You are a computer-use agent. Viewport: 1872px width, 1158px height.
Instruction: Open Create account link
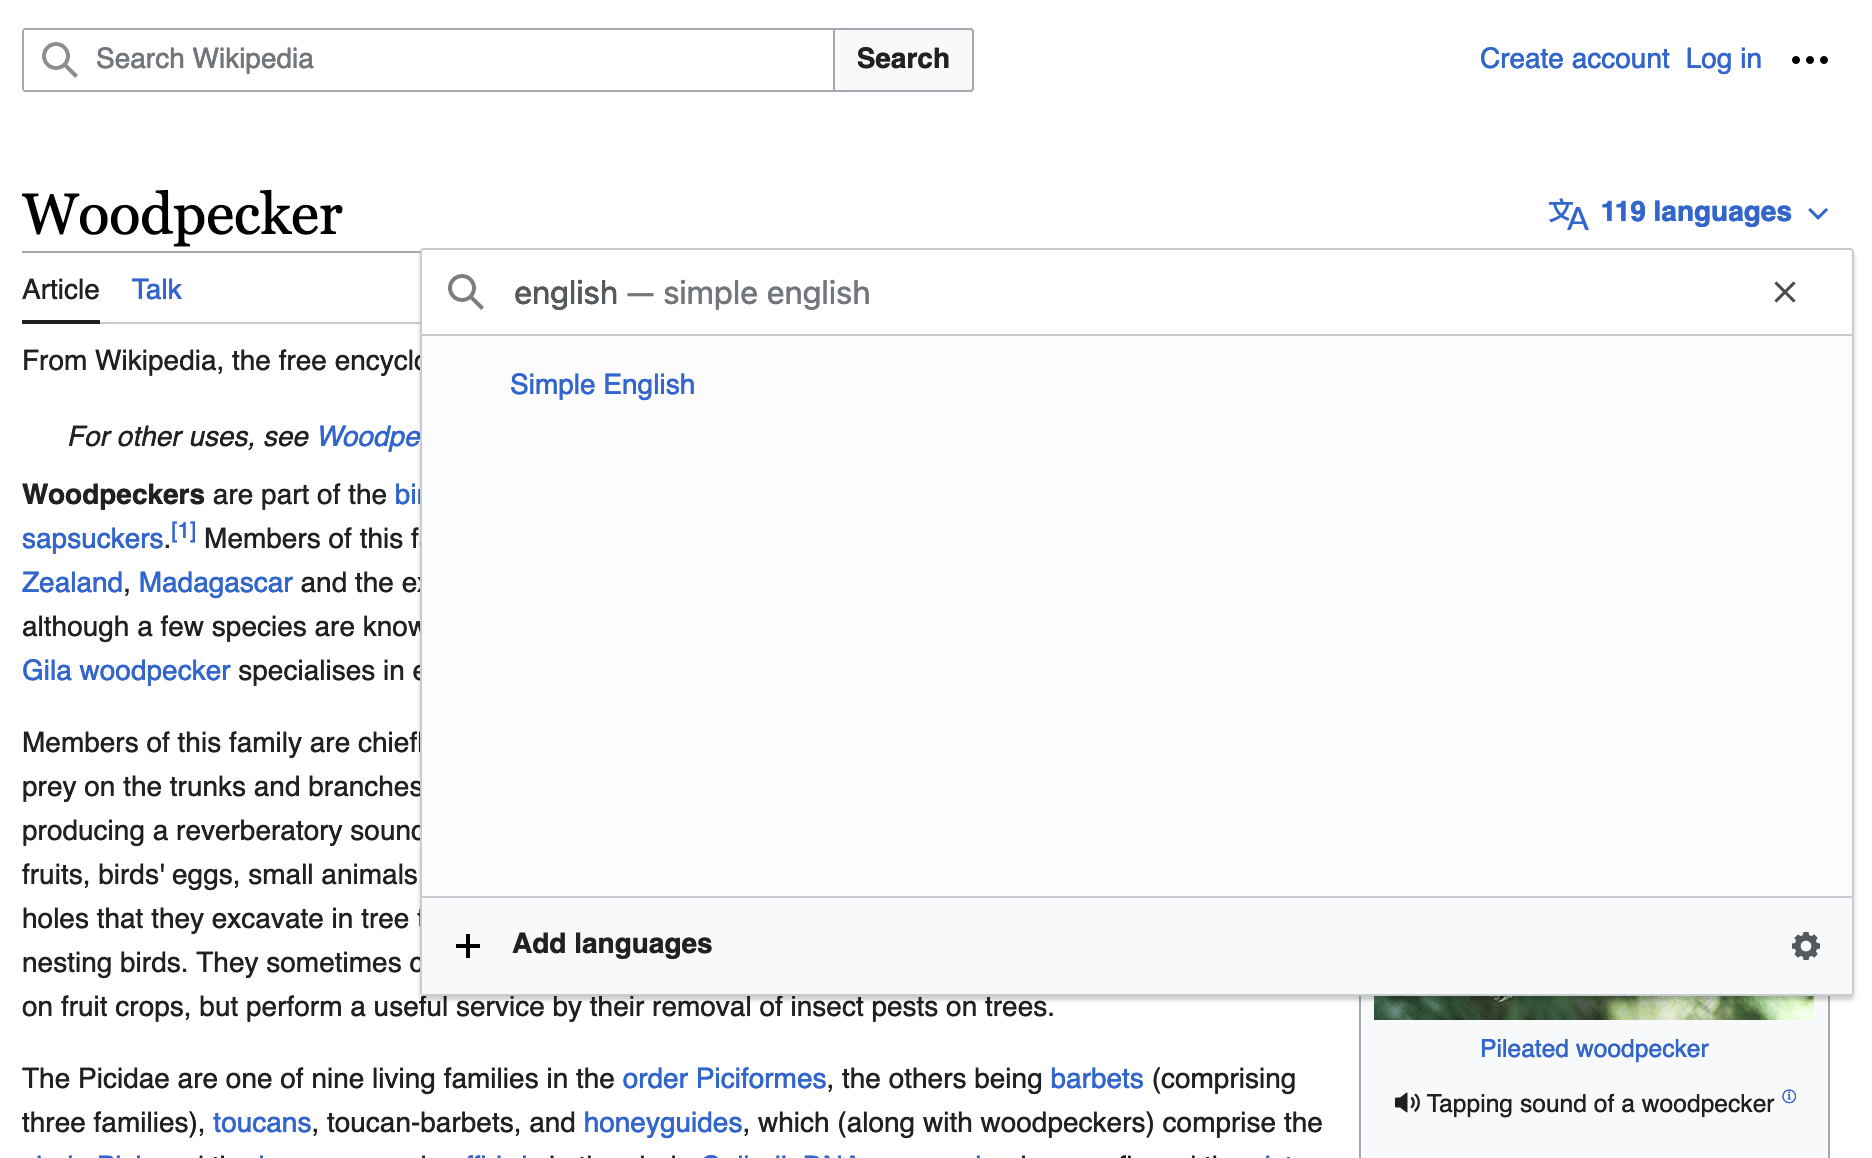tap(1574, 59)
